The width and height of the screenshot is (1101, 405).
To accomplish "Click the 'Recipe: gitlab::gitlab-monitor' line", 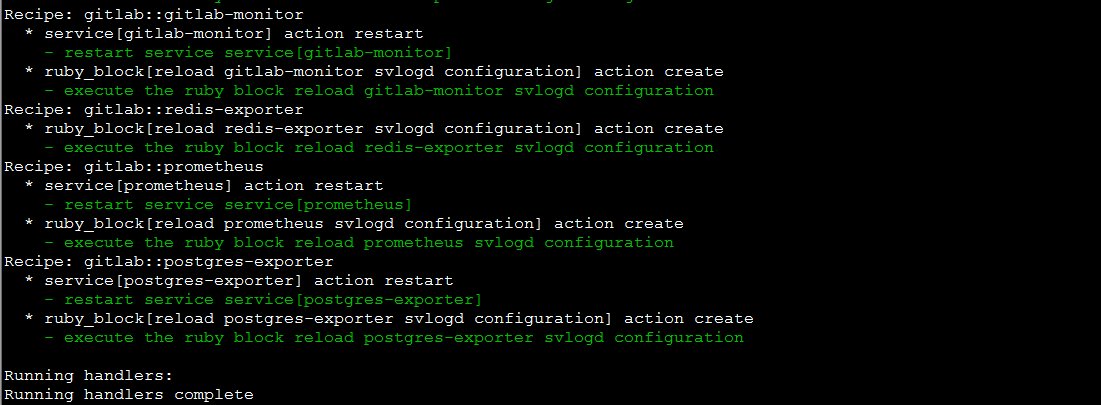I will click(x=154, y=15).
